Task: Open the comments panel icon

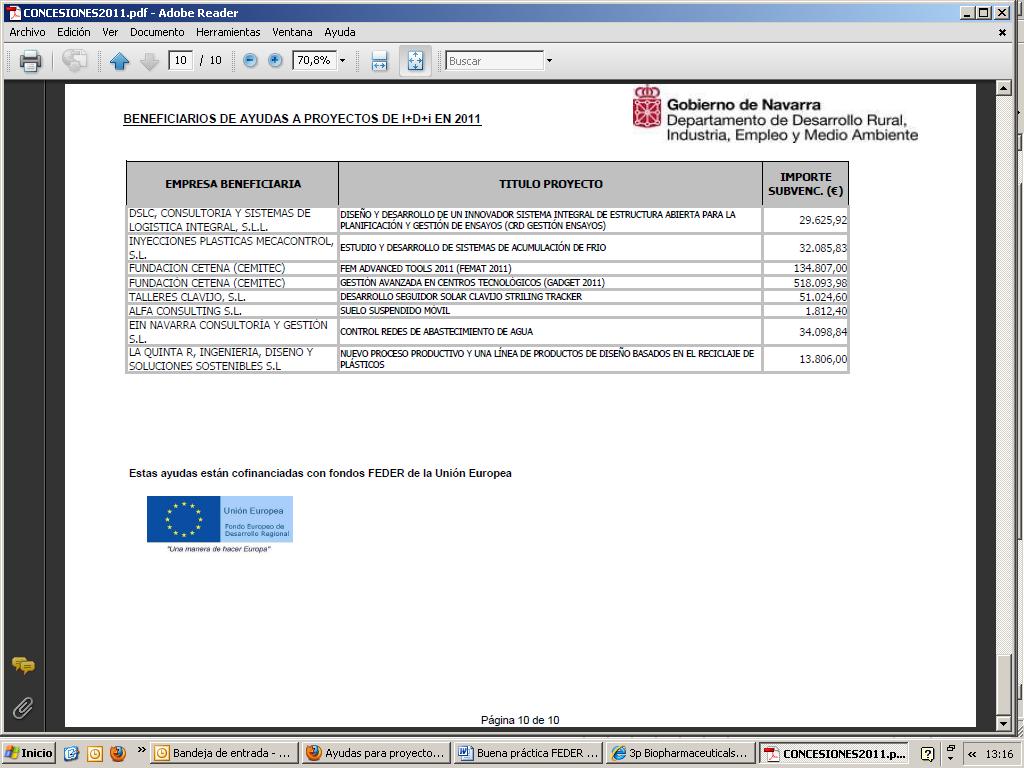Action: tap(24, 666)
